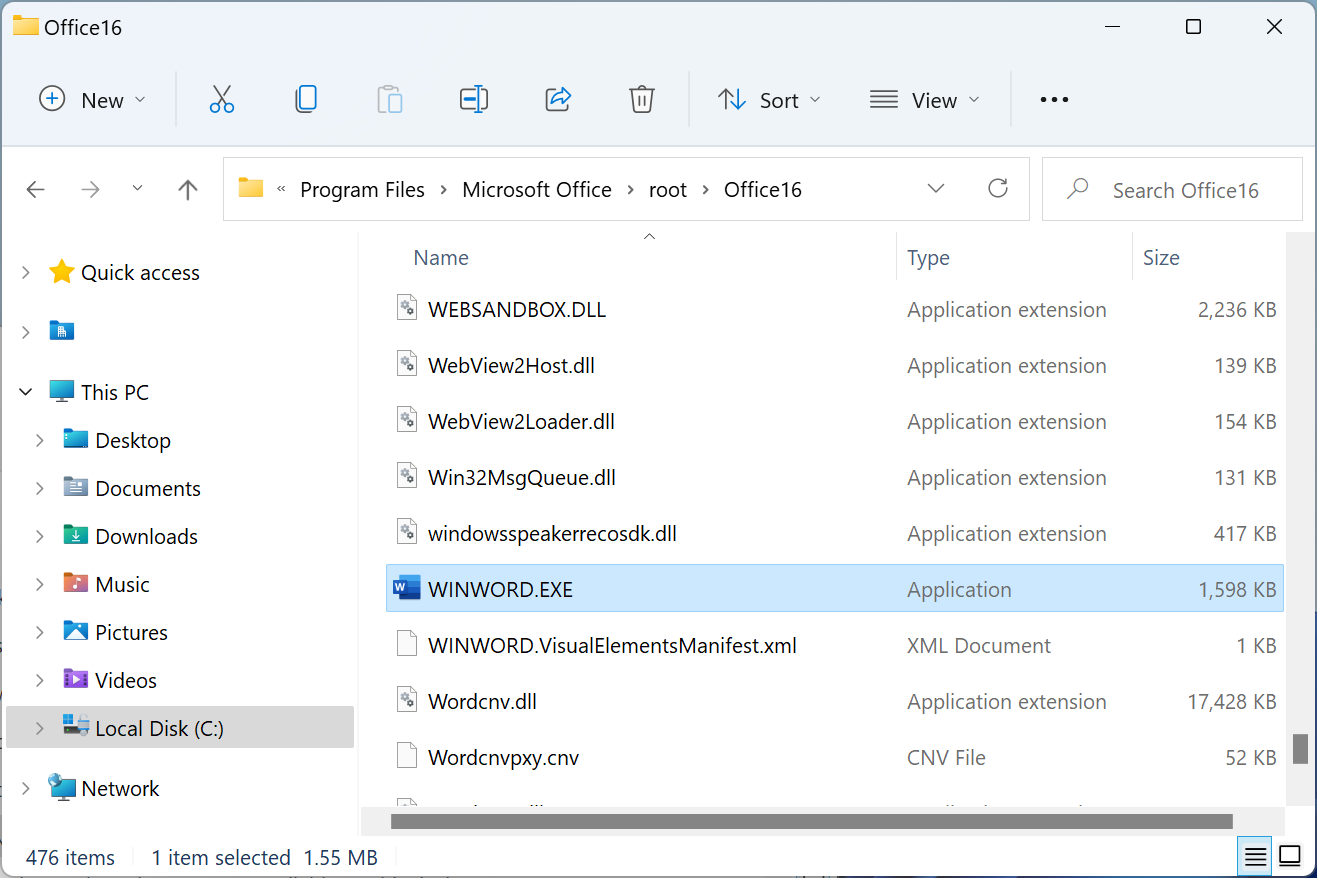The width and height of the screenshot is (1317, 878).
Task: Expand the Local Disk (C:) node
Action: [x=40, y=728]
